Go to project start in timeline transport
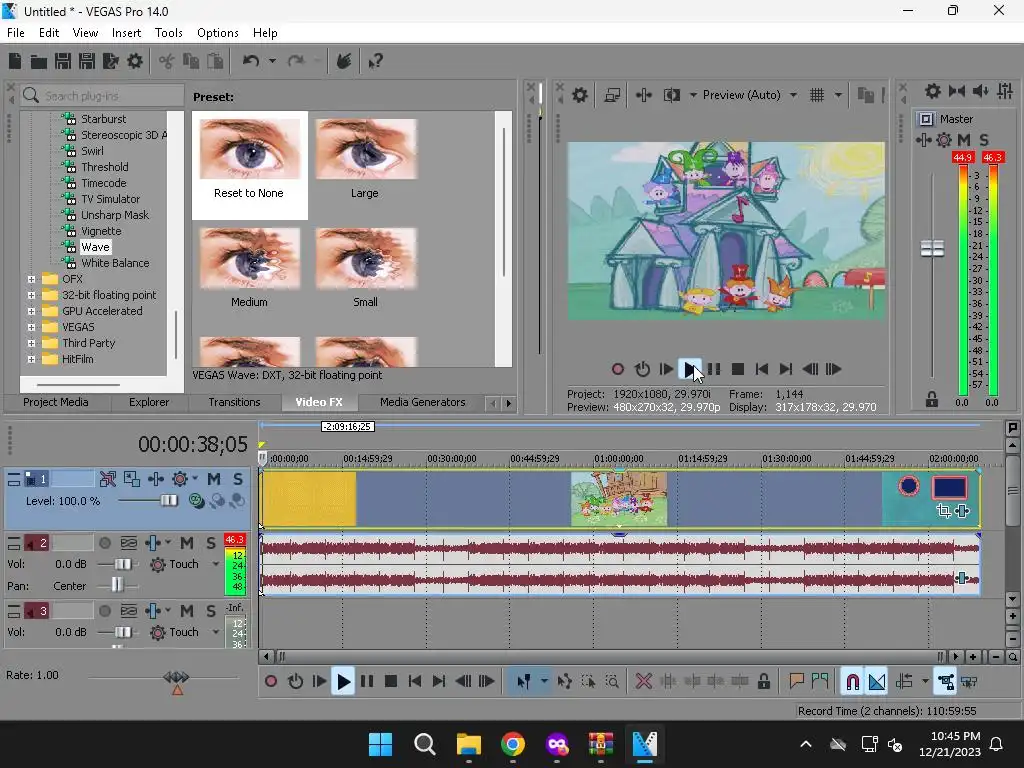 pyautogui.click(x=415, y=682)
